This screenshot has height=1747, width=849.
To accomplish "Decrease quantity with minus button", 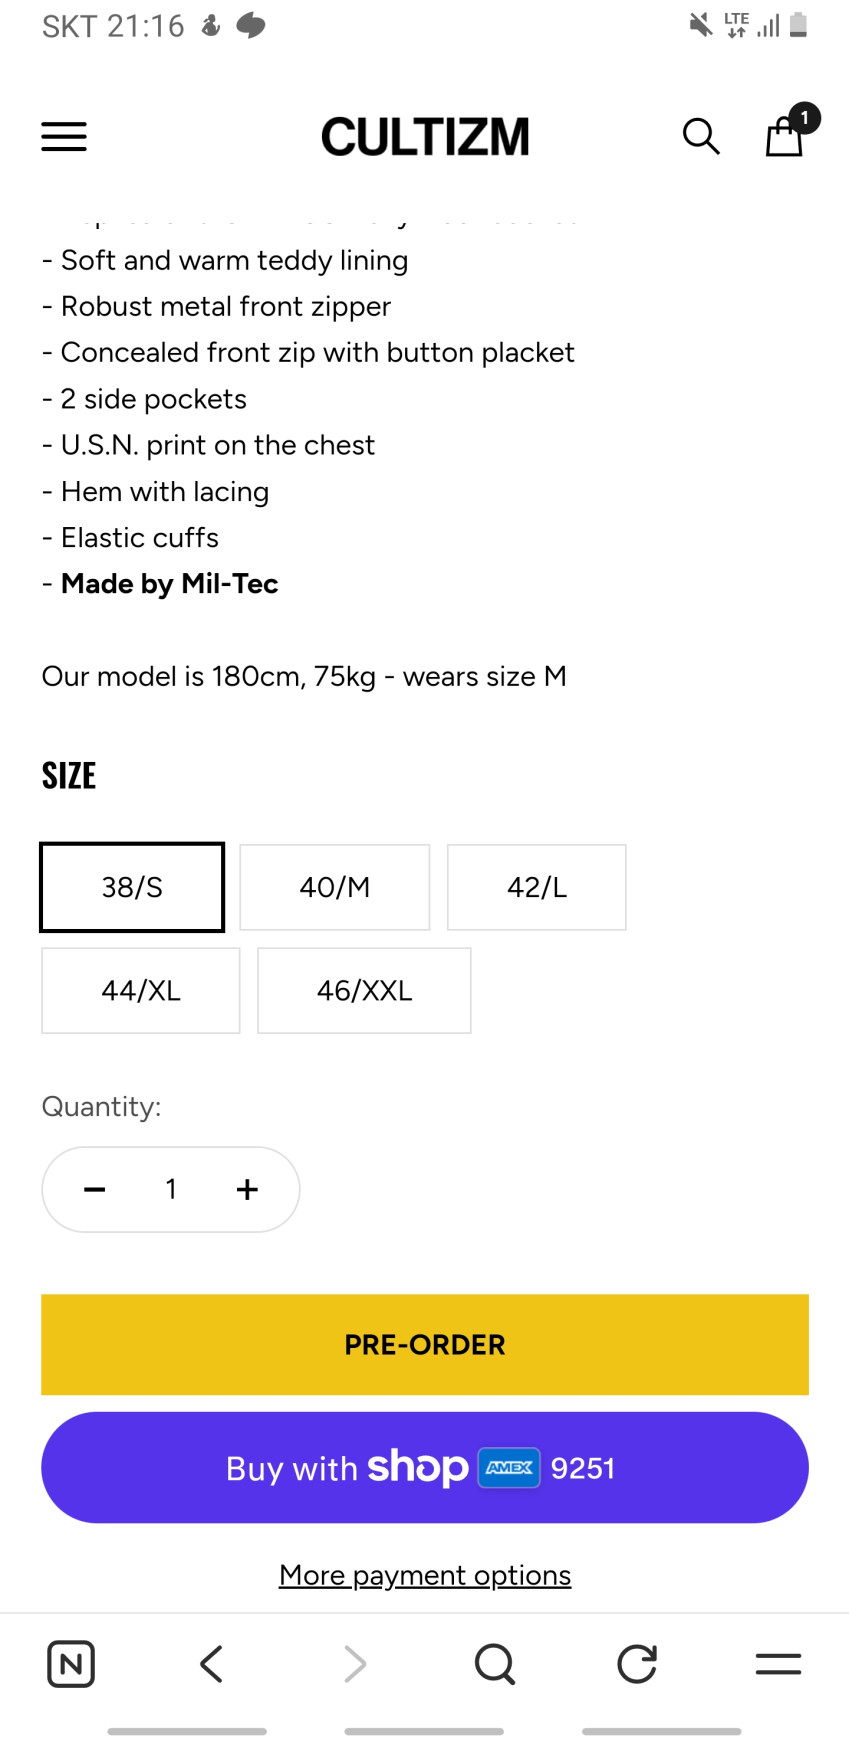I will tap(95, 1189).
